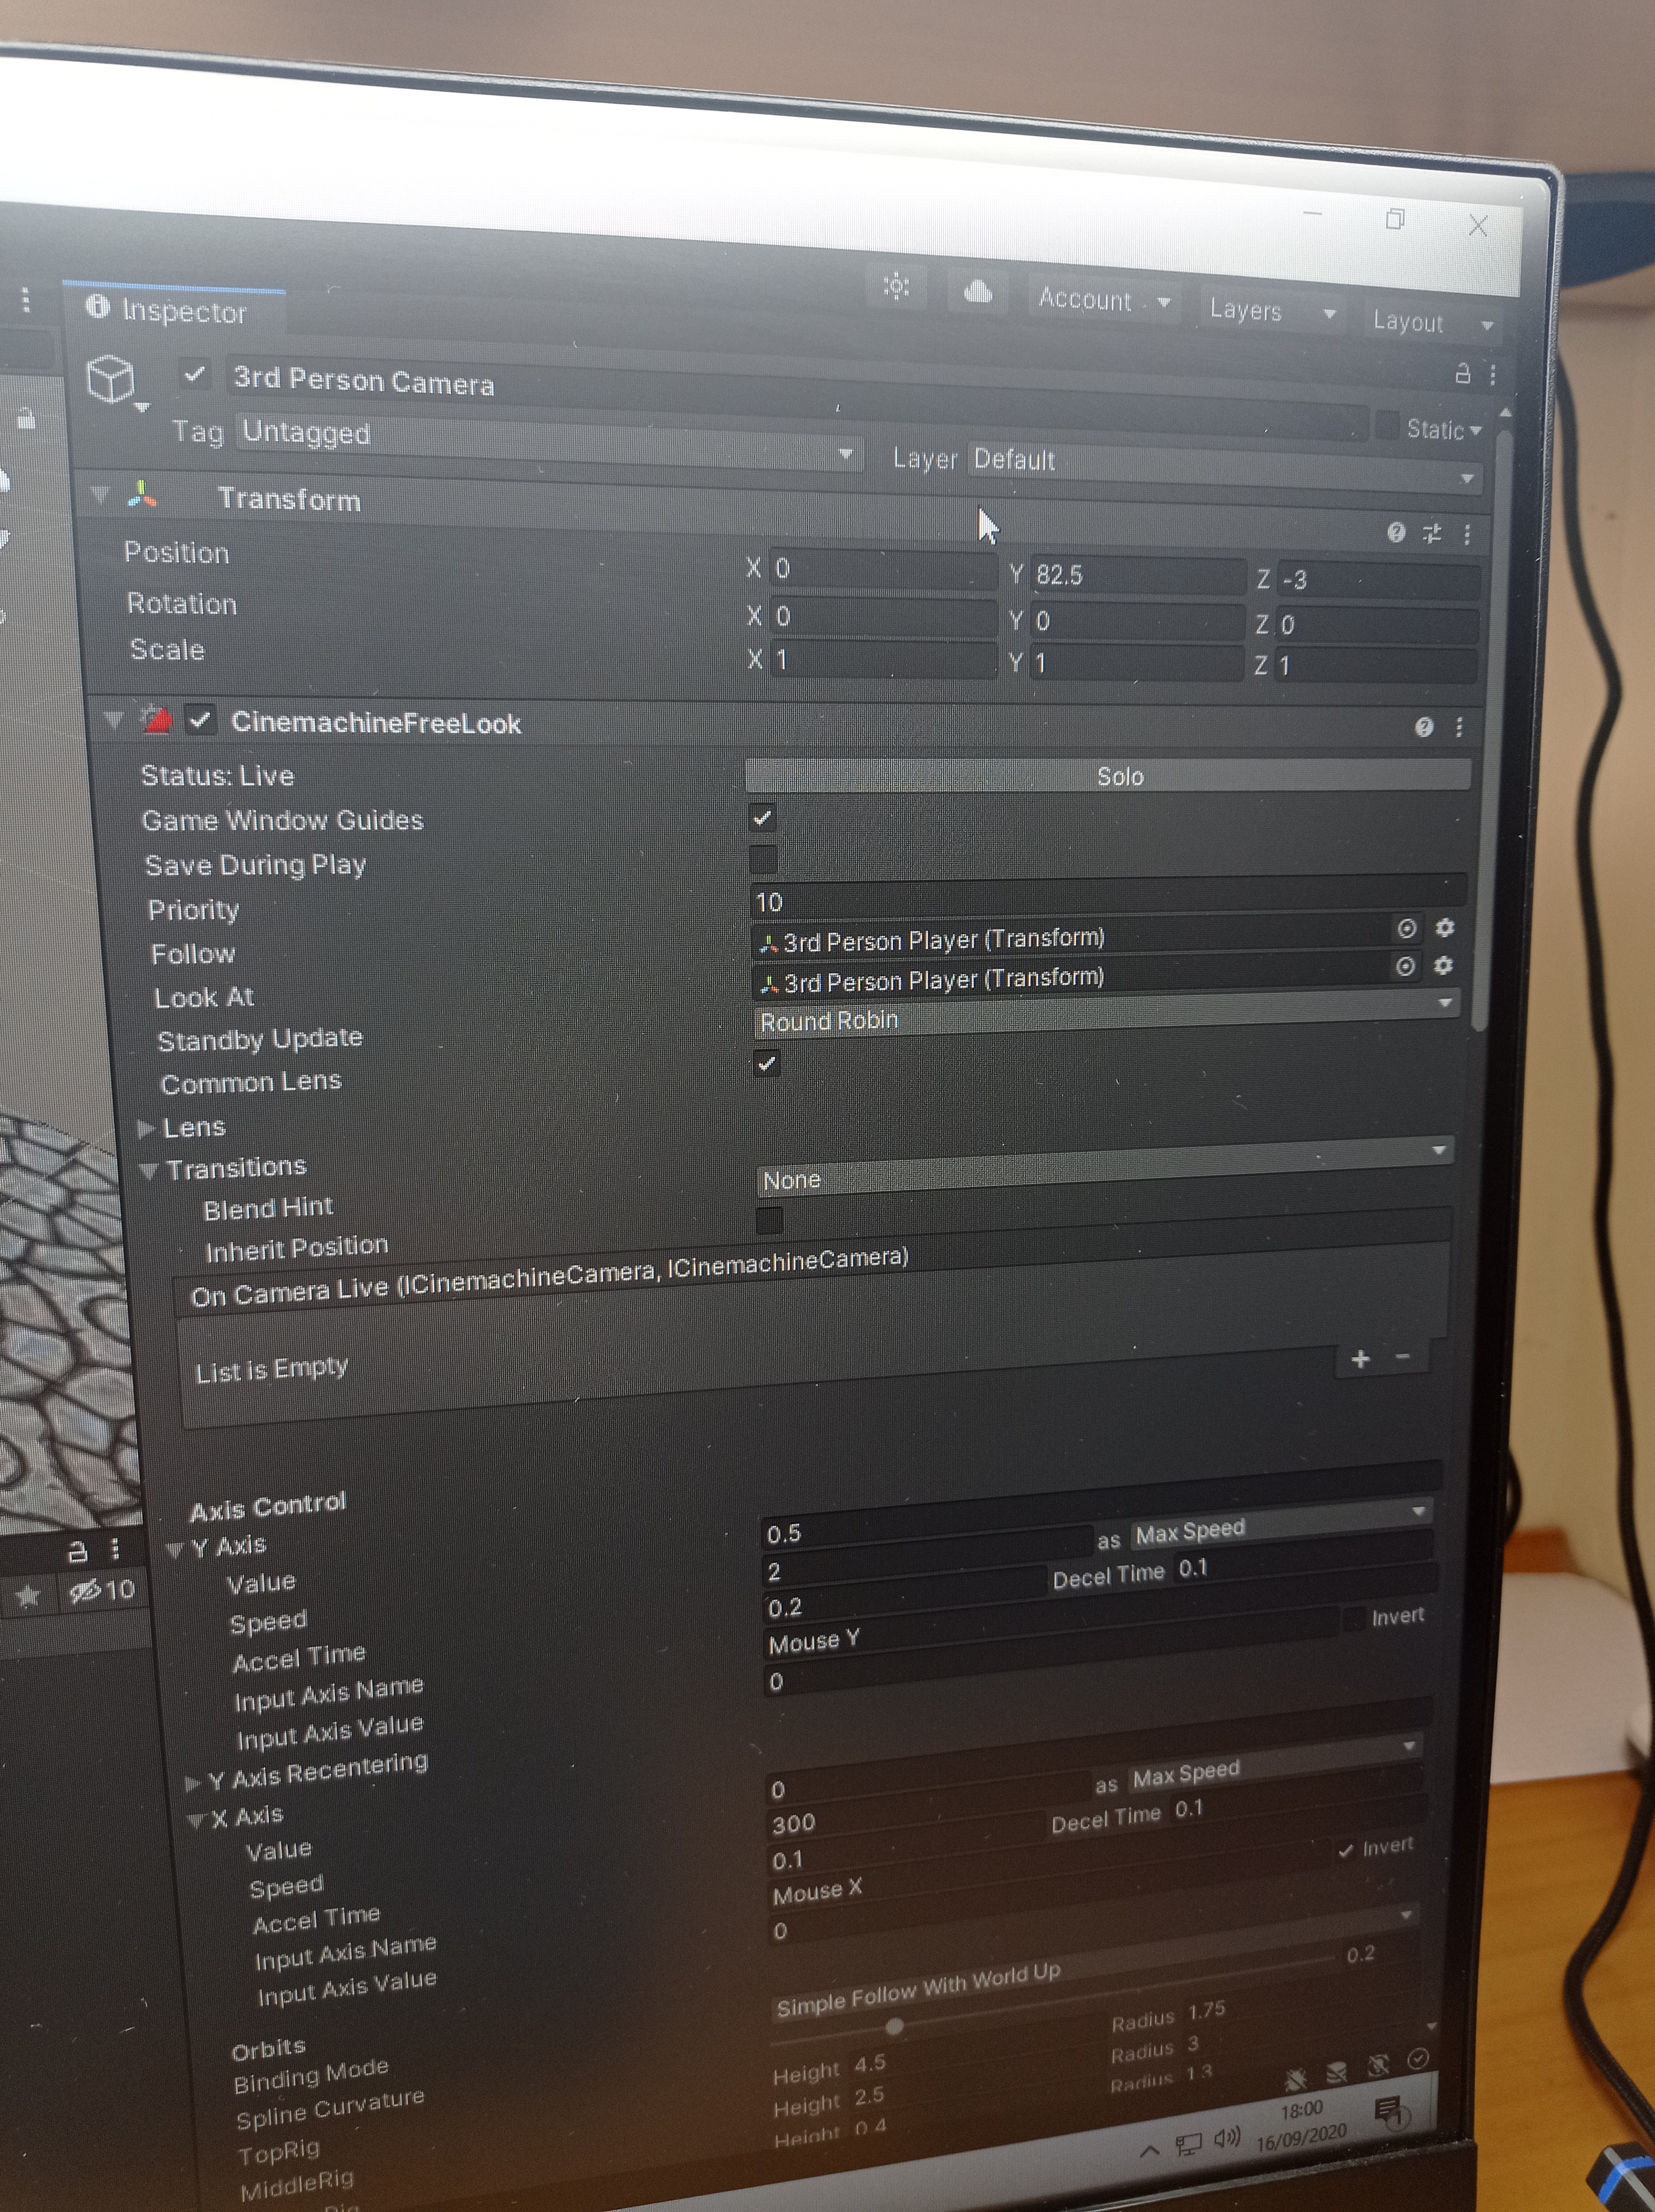Image resolution: width=1655 pixels, height=2212 pixels.
Task: Toggle Game Window Guides checkbox
Action: coord(762,818)
